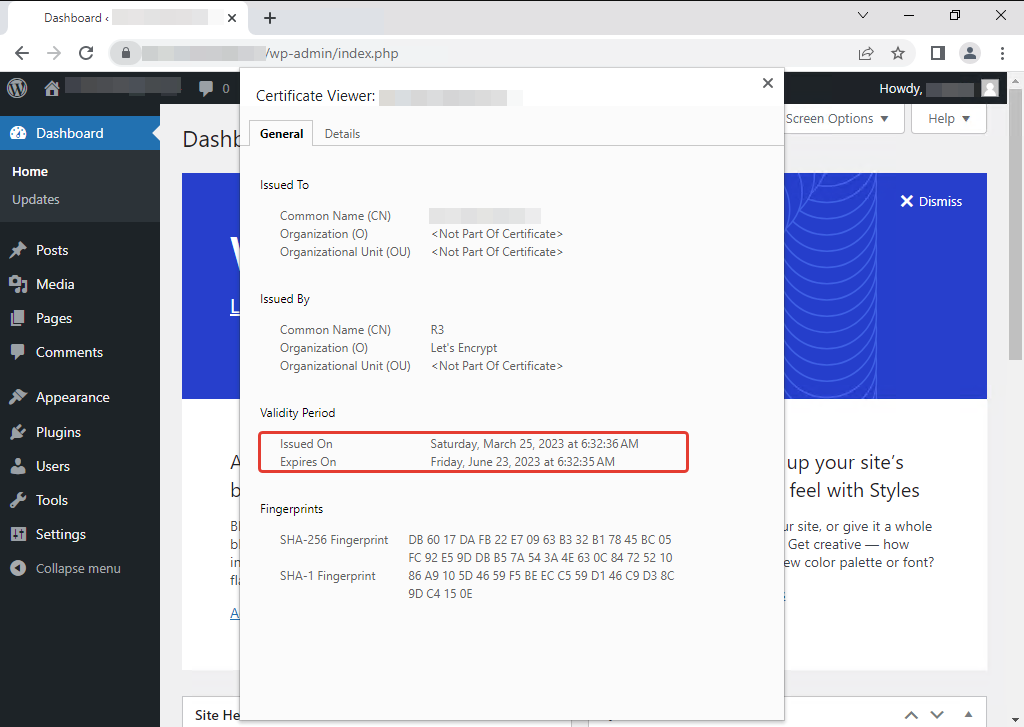Open the Chrome profile avatar icon
Viewport: 1024px width, 727px height.
point(969,53)
